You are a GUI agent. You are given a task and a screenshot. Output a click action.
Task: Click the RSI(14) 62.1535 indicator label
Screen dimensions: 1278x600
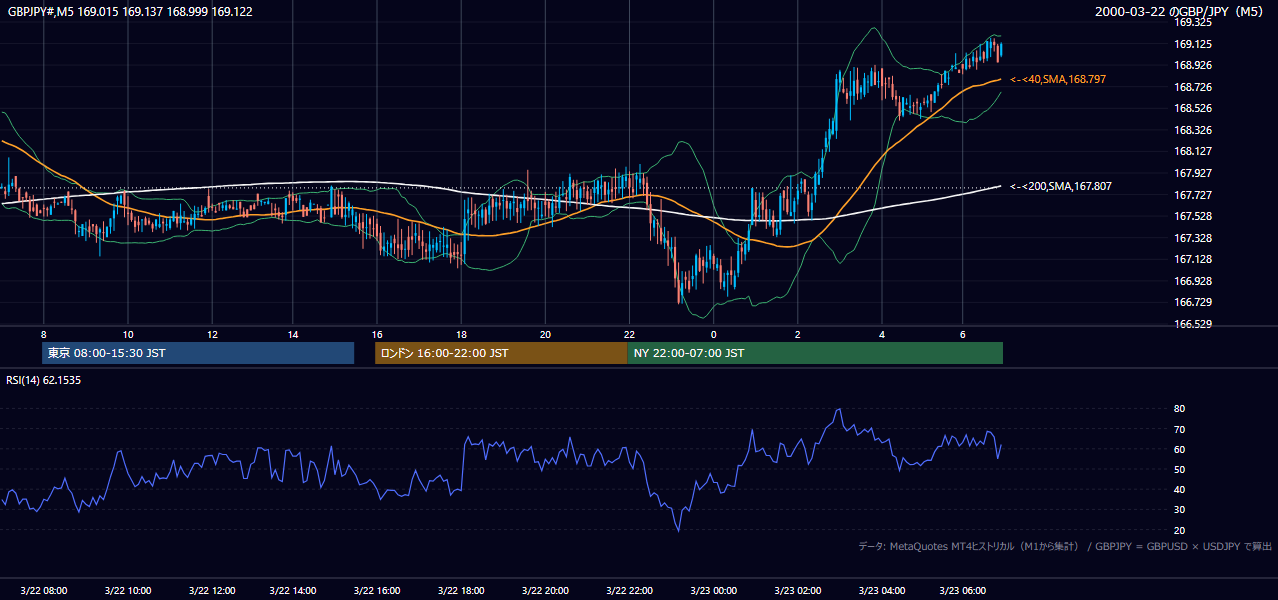click(x=44, y=380)
